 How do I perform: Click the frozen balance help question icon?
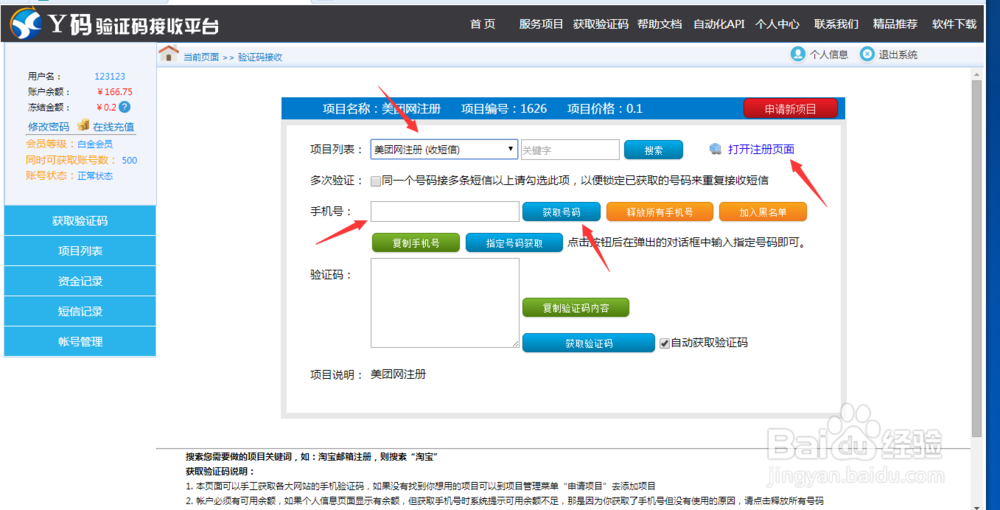coord(125,107)
